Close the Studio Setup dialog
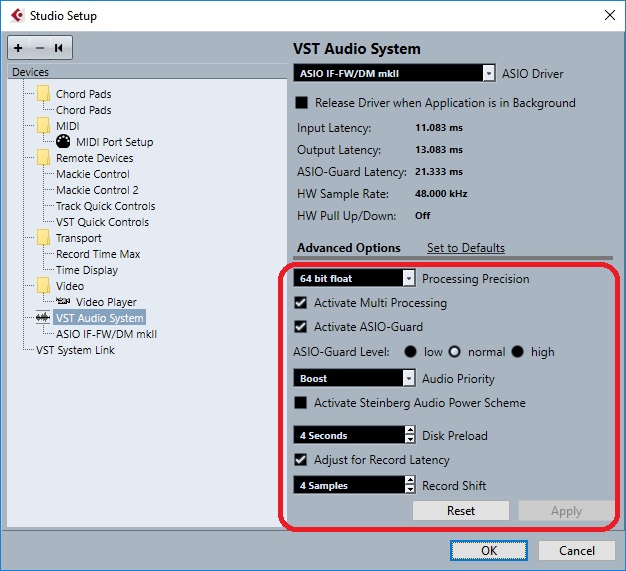Screen dimensions: 626x571 point(610,15)
